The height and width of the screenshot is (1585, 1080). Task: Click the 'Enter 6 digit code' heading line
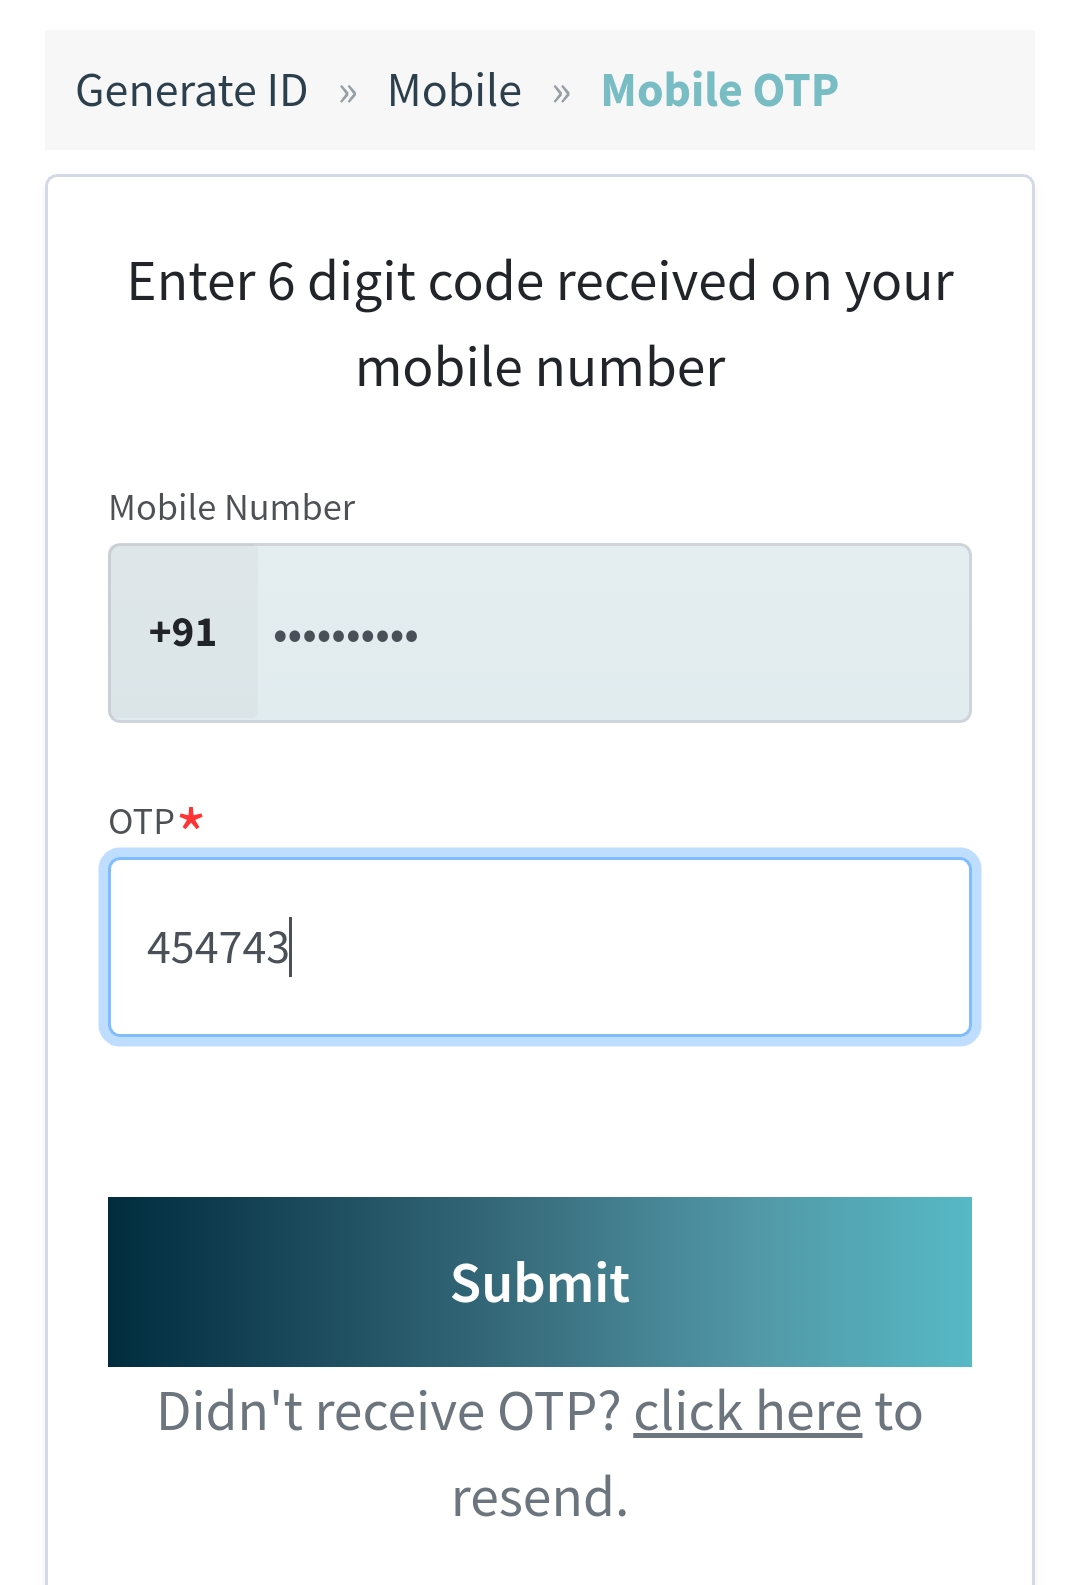pyautogui.click(x=540, y=281)
